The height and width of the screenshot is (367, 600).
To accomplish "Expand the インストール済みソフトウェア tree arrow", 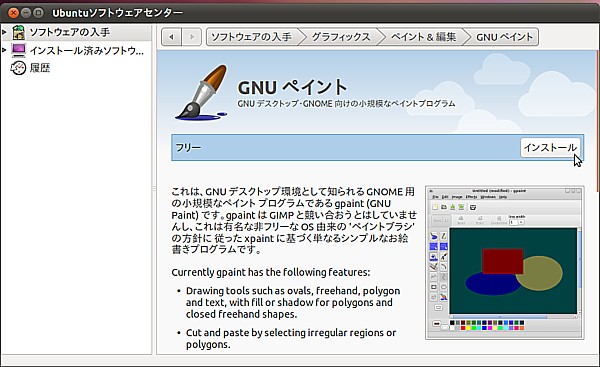I will pyautogui.click(x=4, y=50).
